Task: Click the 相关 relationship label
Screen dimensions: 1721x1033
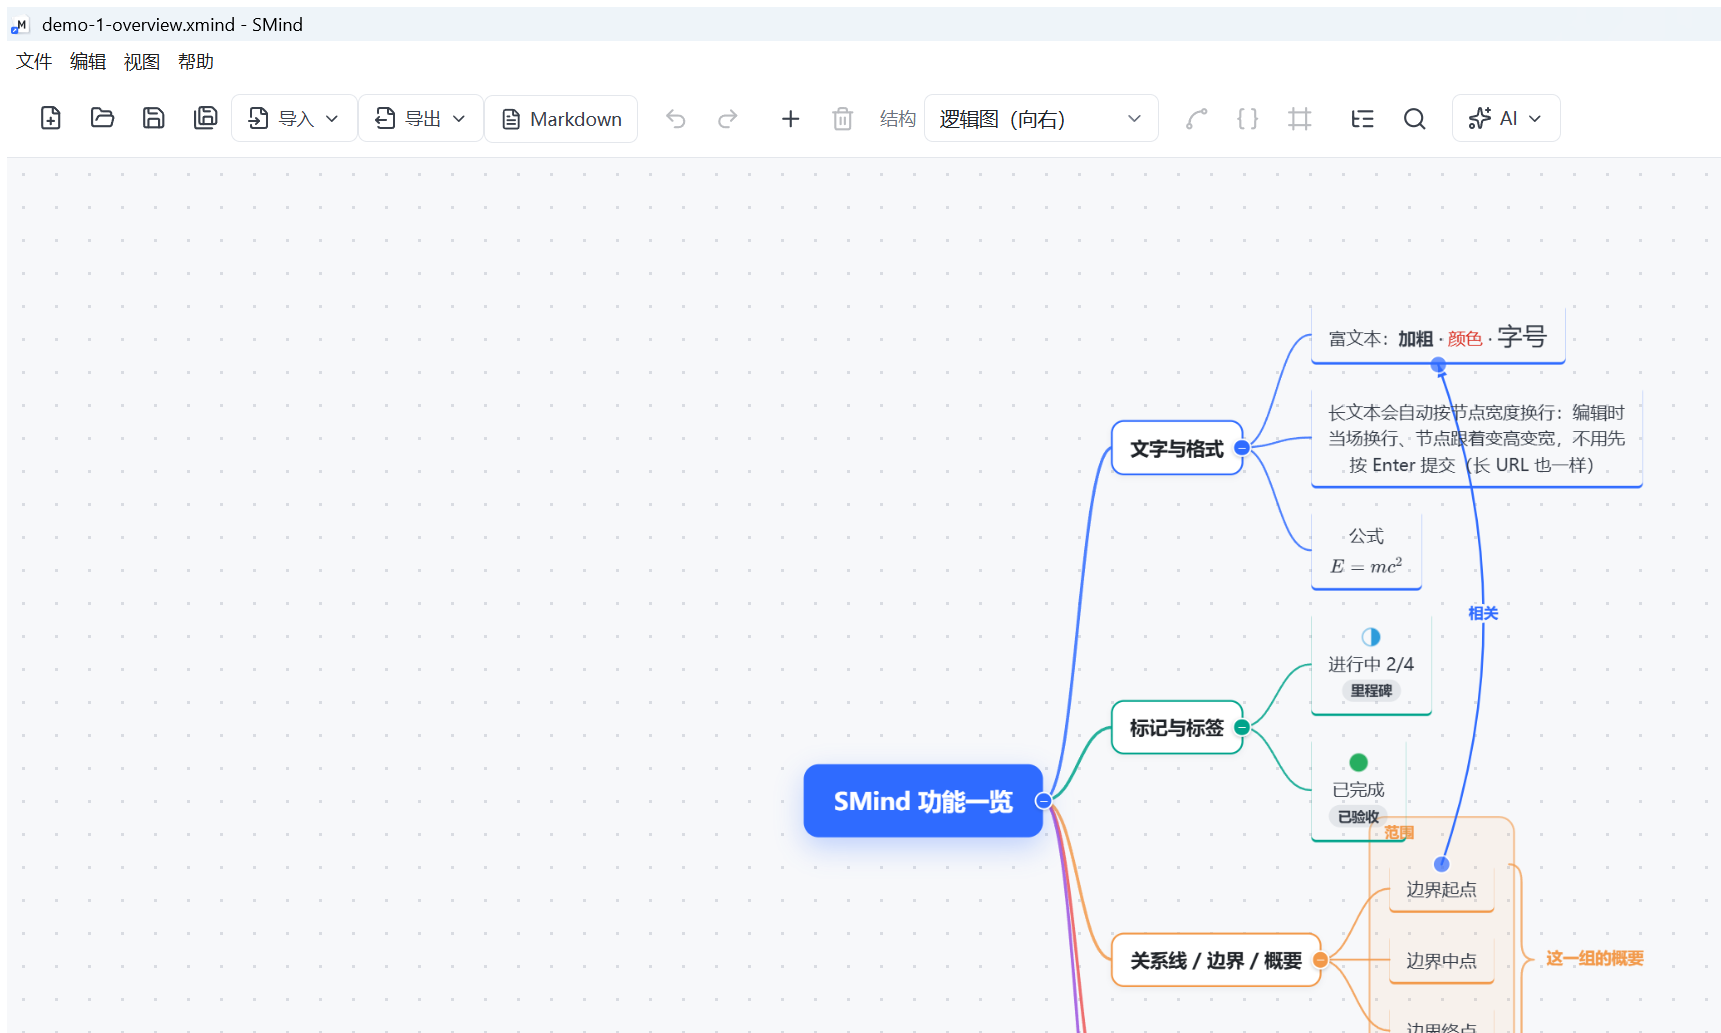Action: (1483, 613)
